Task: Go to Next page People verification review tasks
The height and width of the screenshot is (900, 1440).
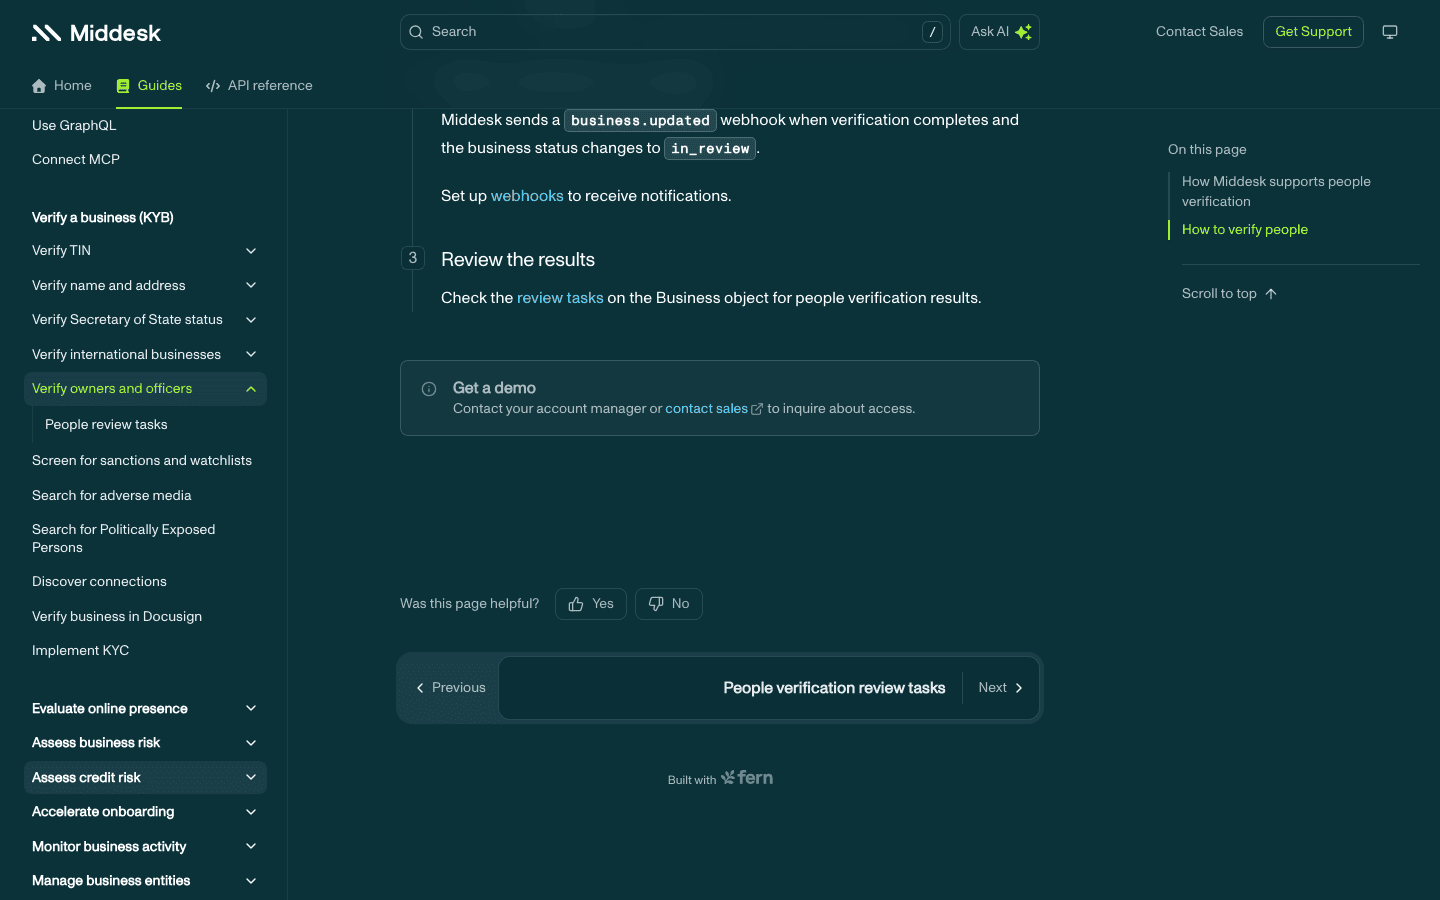Action: click(x=769, y=688)
